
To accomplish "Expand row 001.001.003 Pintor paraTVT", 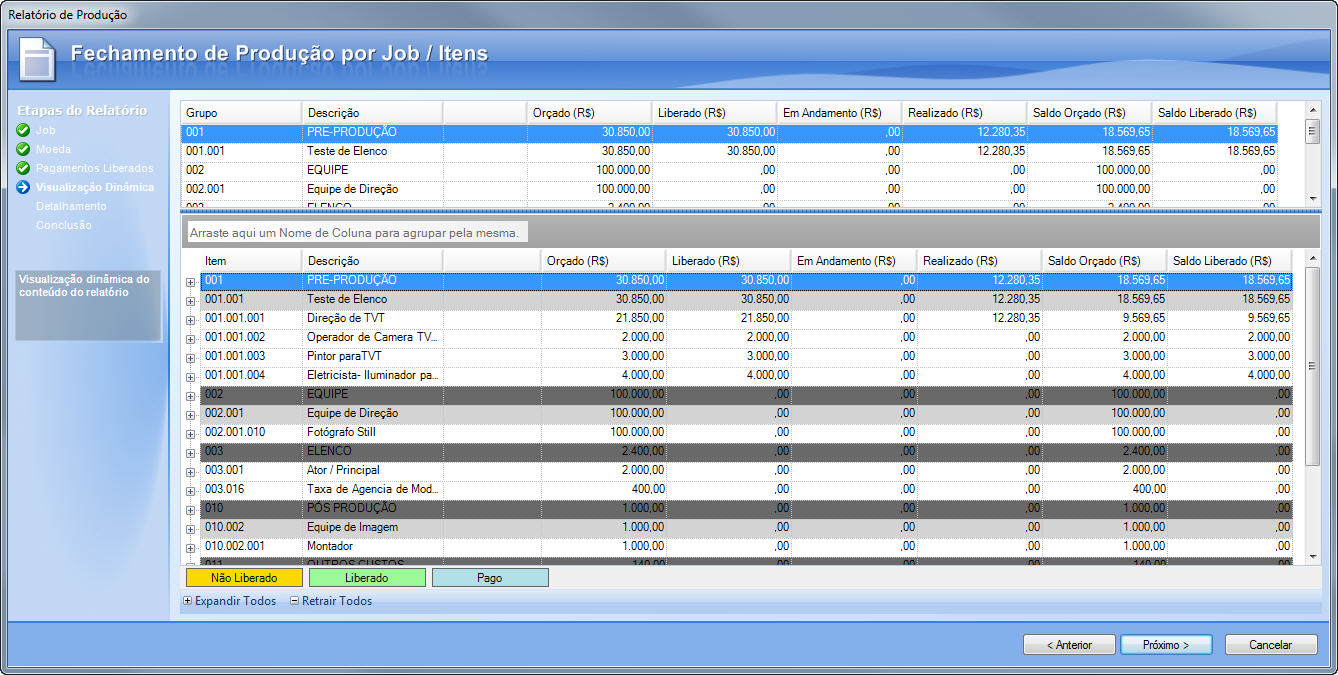I will click(x=190, y=357).
